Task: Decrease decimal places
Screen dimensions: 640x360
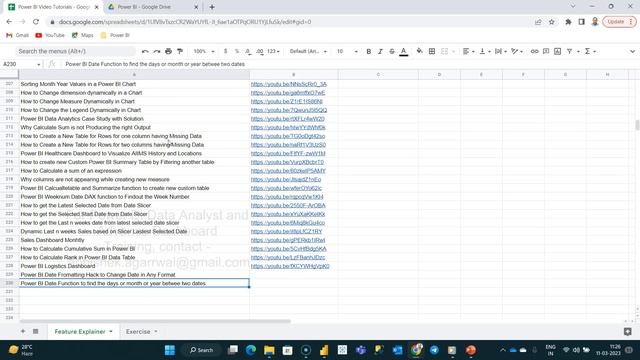Action: pos(248,51)
